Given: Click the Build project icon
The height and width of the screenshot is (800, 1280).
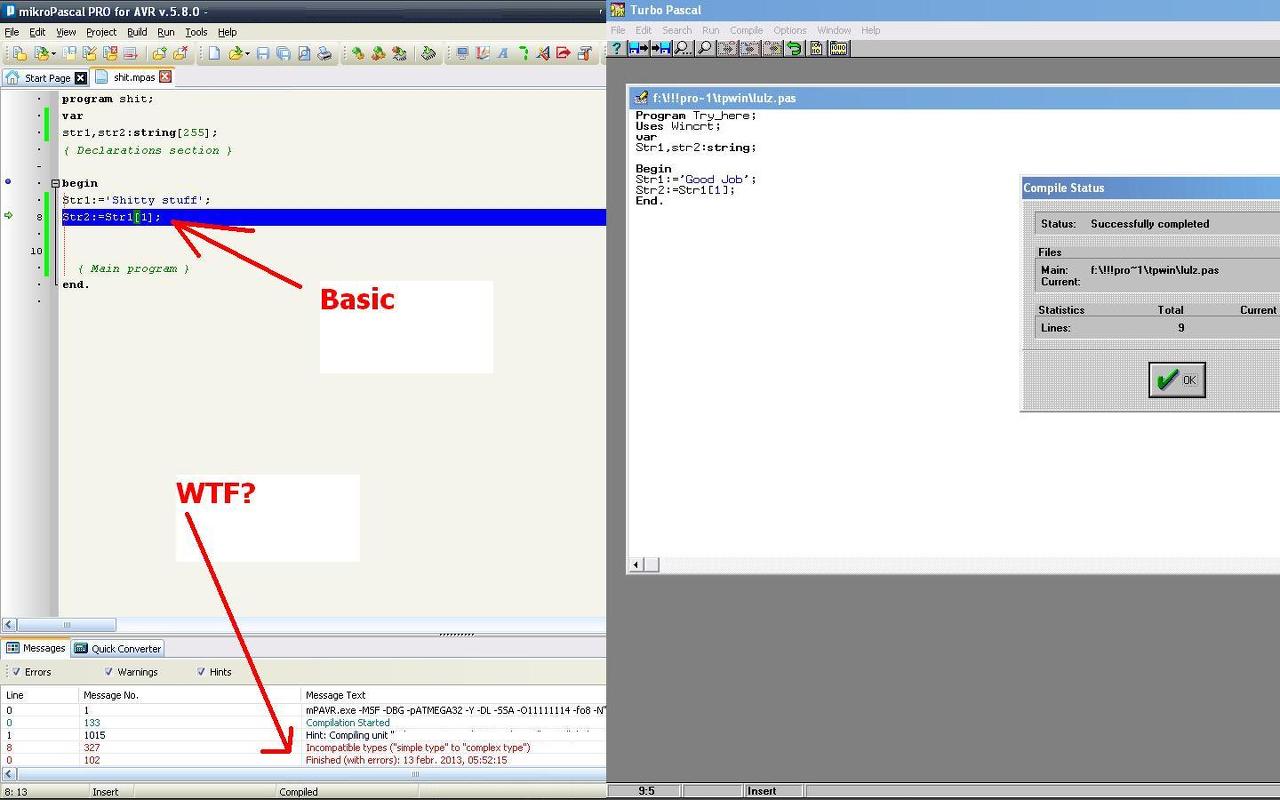Looking at the screenshot, I should (357, 54).
